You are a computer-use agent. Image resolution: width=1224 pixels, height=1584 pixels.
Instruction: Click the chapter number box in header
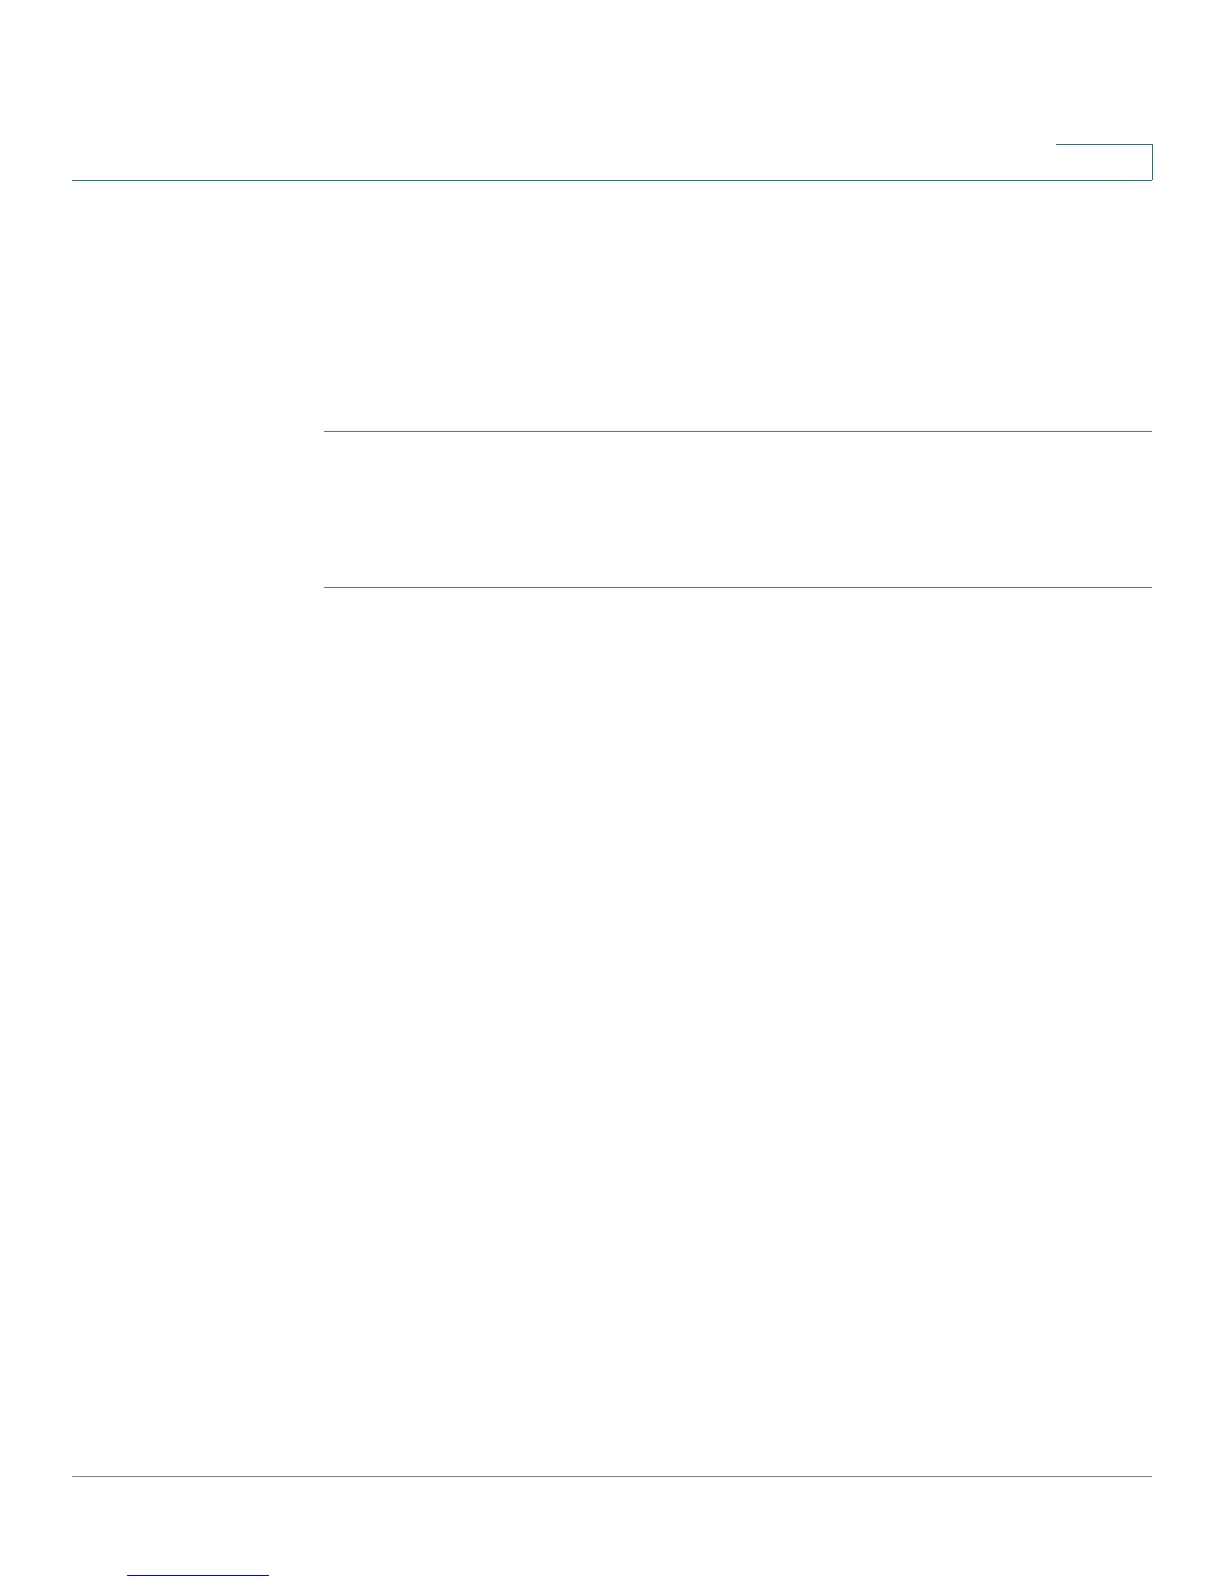click(x=1104, y=162)
